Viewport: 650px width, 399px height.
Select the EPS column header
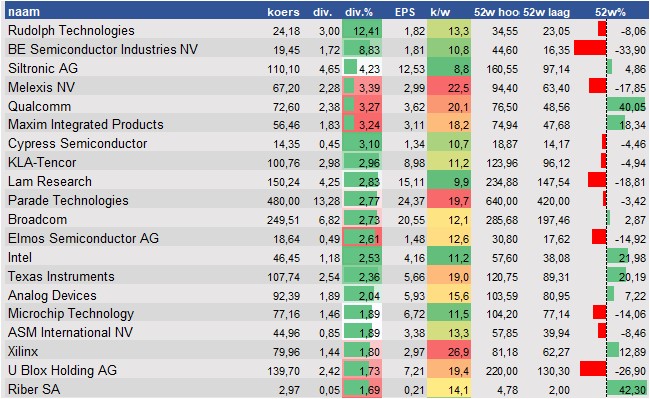[x=405, y=12]
